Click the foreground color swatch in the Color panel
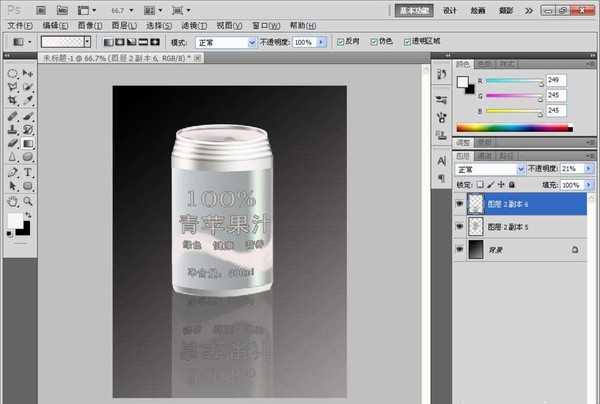This screenshot has width=600, height=404. pyautogui.click(x=463, y=82)
